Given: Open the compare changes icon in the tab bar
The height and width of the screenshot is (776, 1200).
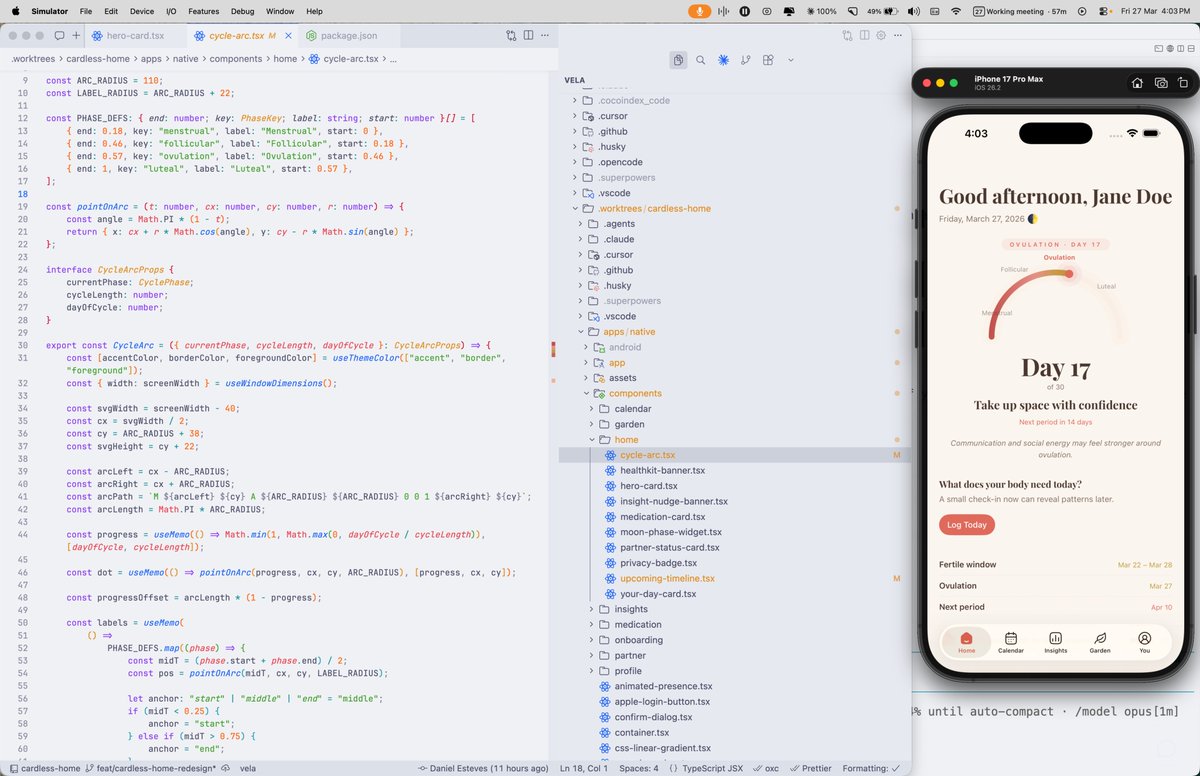Looking at the screenshot, I should coord(511,35).
